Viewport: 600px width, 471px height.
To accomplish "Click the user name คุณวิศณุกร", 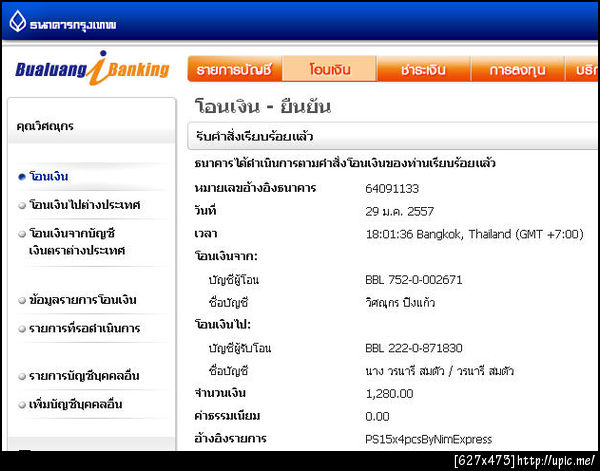I will pos(45,126).
